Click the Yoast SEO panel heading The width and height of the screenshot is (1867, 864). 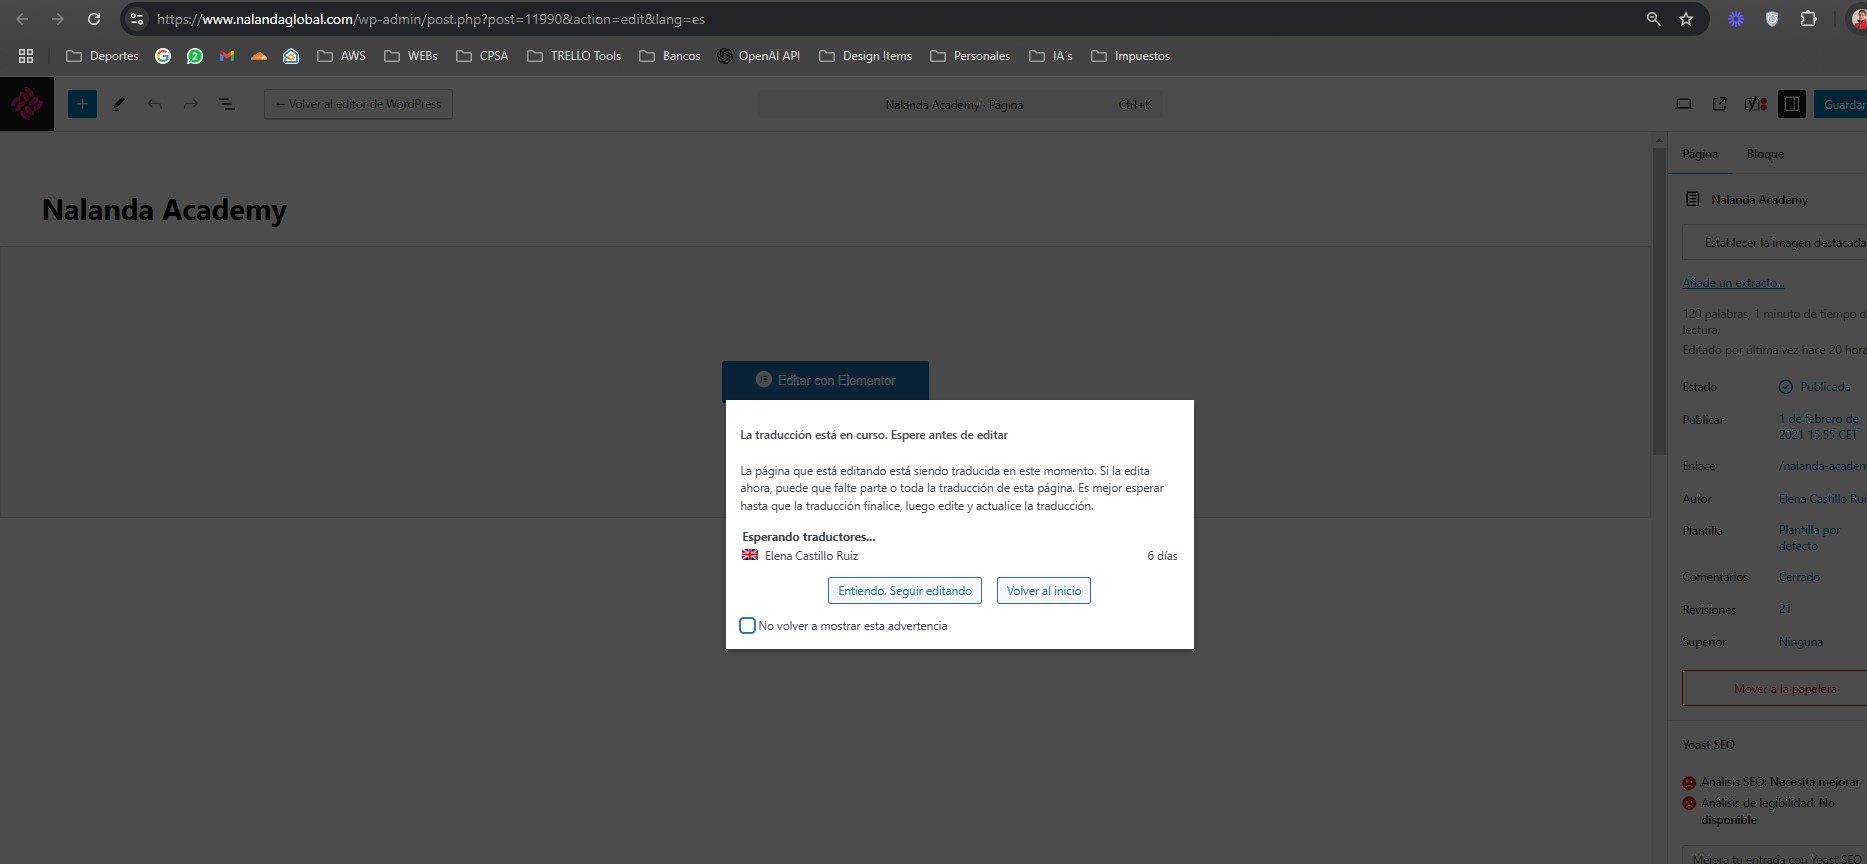(x=1708, y=745)
